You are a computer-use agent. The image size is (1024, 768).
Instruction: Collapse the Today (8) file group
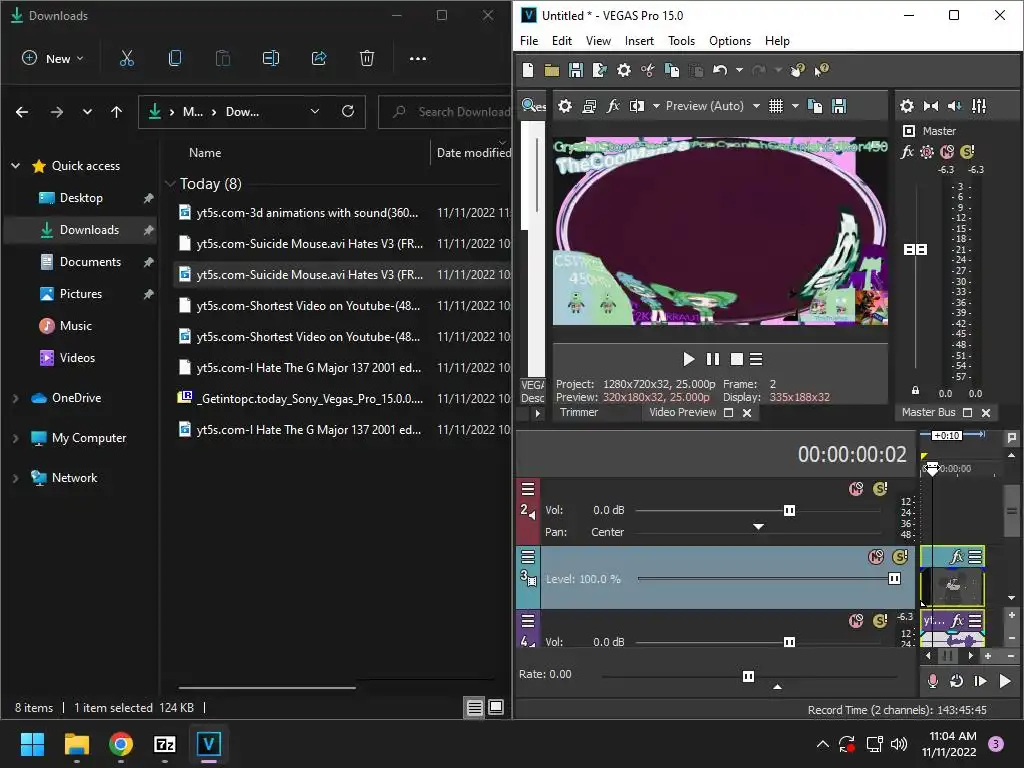(x=170, y=184)
